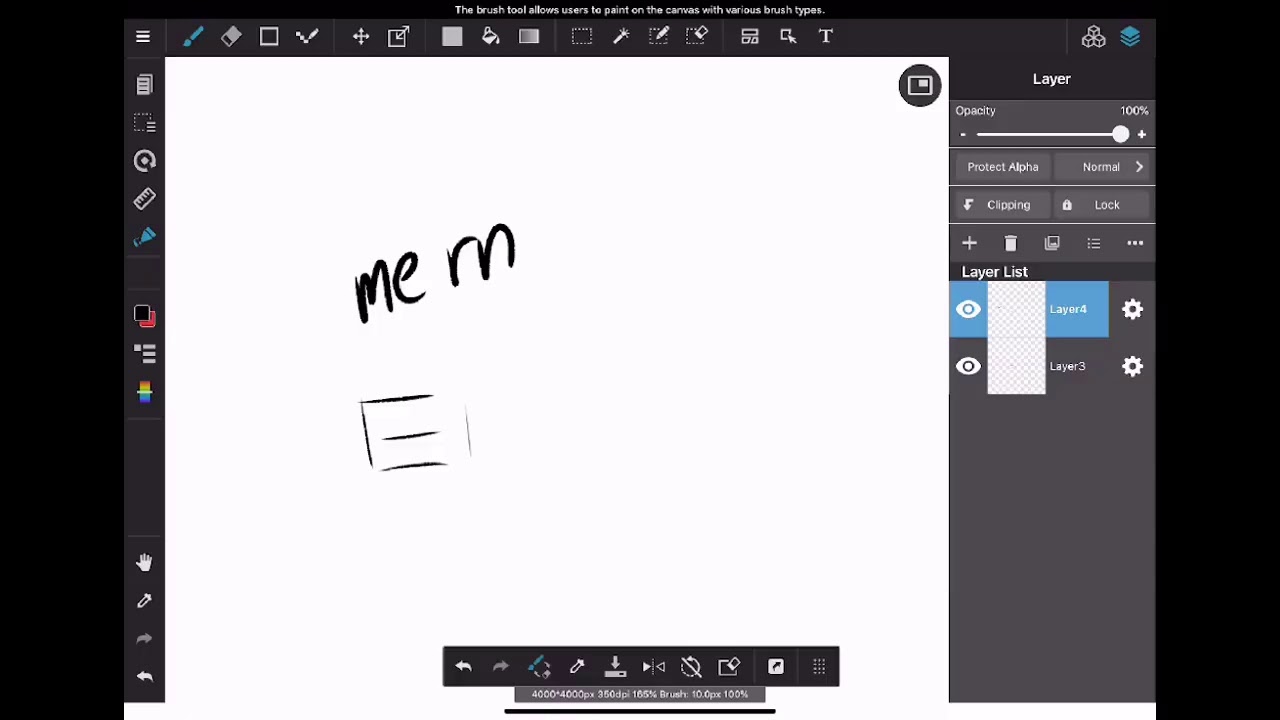Pick the Eyedropper in left sidebar
This screenshot has height=720, width=1280.
tap(144, 601)
